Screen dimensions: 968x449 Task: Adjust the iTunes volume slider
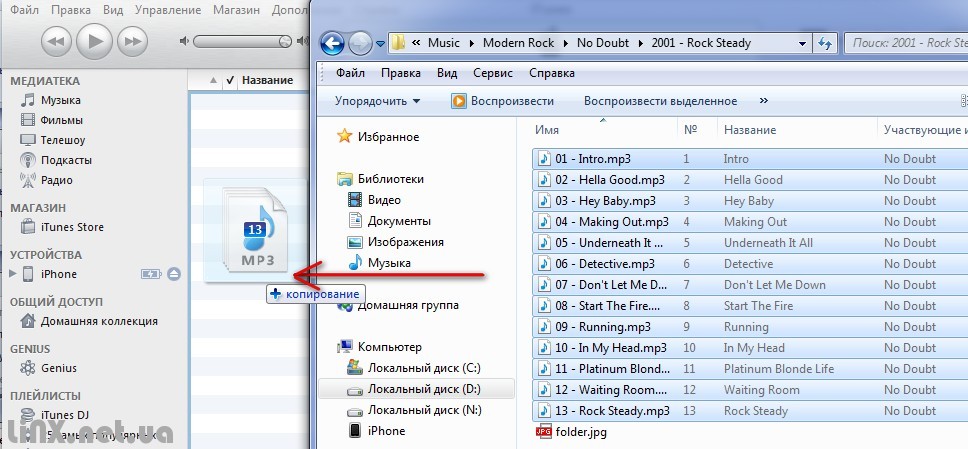click(242, 41)
